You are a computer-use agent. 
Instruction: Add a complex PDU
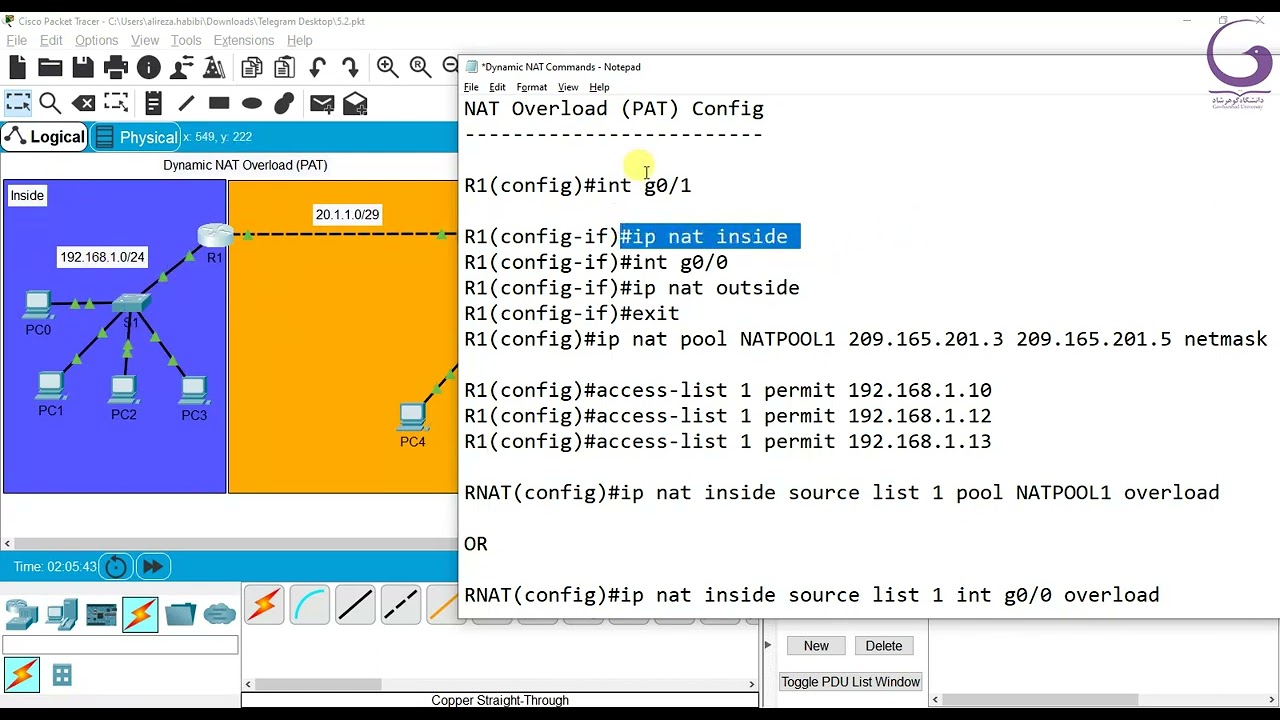coord(355,103)
